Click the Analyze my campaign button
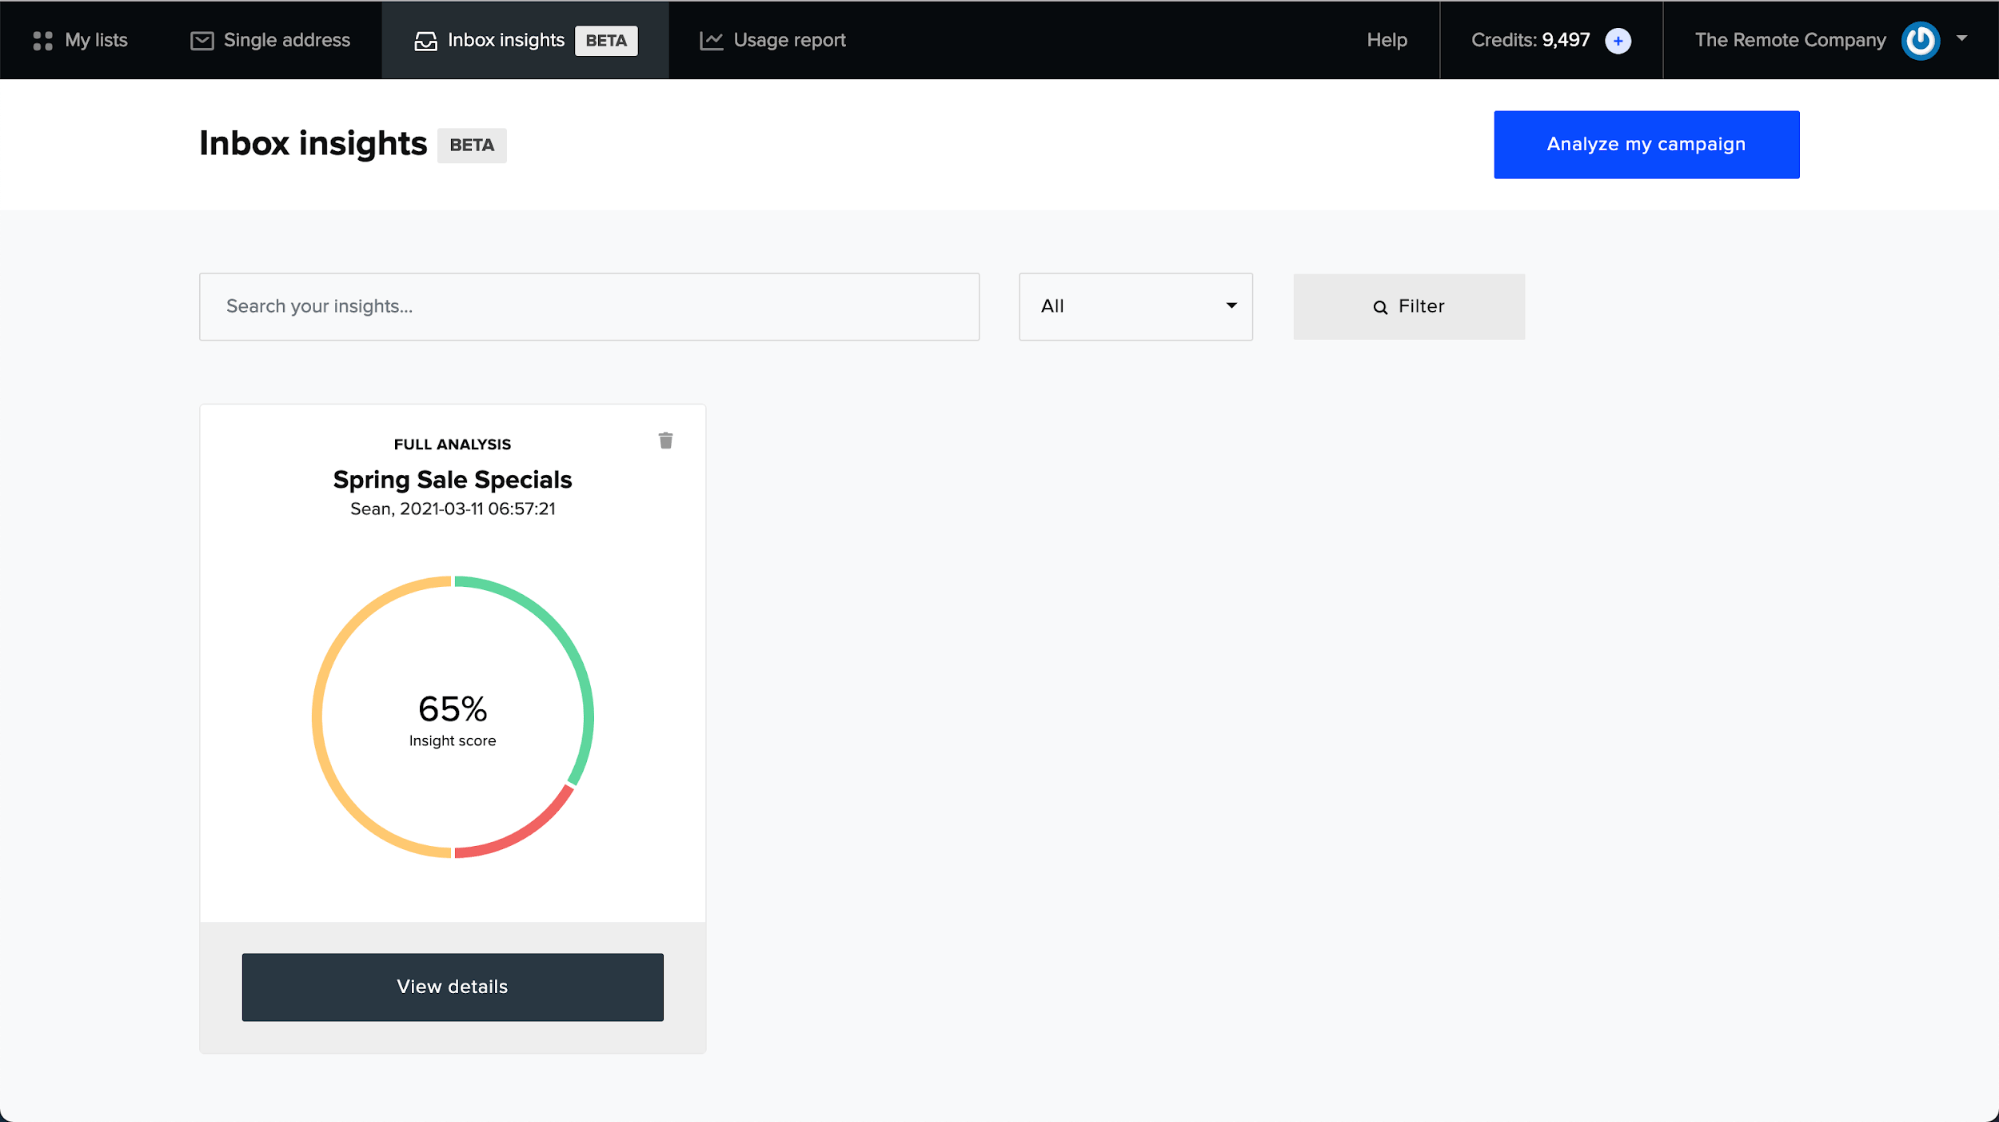Viewport: 1999px width, 1122px height. pyautogui.click(x=1646, y=144)
